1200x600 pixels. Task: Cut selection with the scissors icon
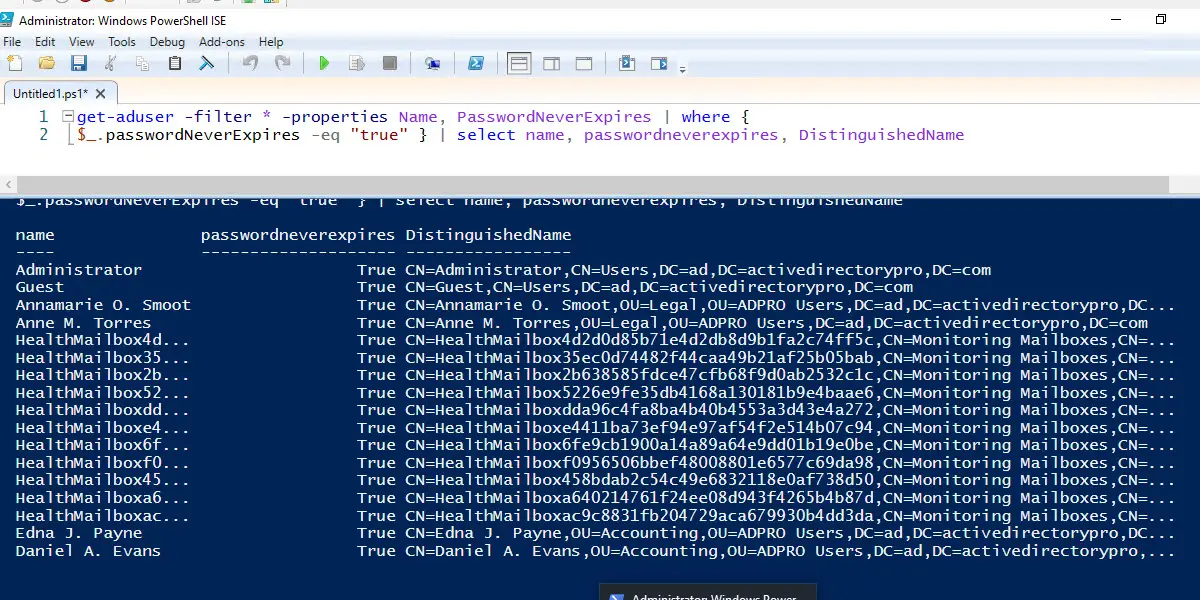coord(111,63)
